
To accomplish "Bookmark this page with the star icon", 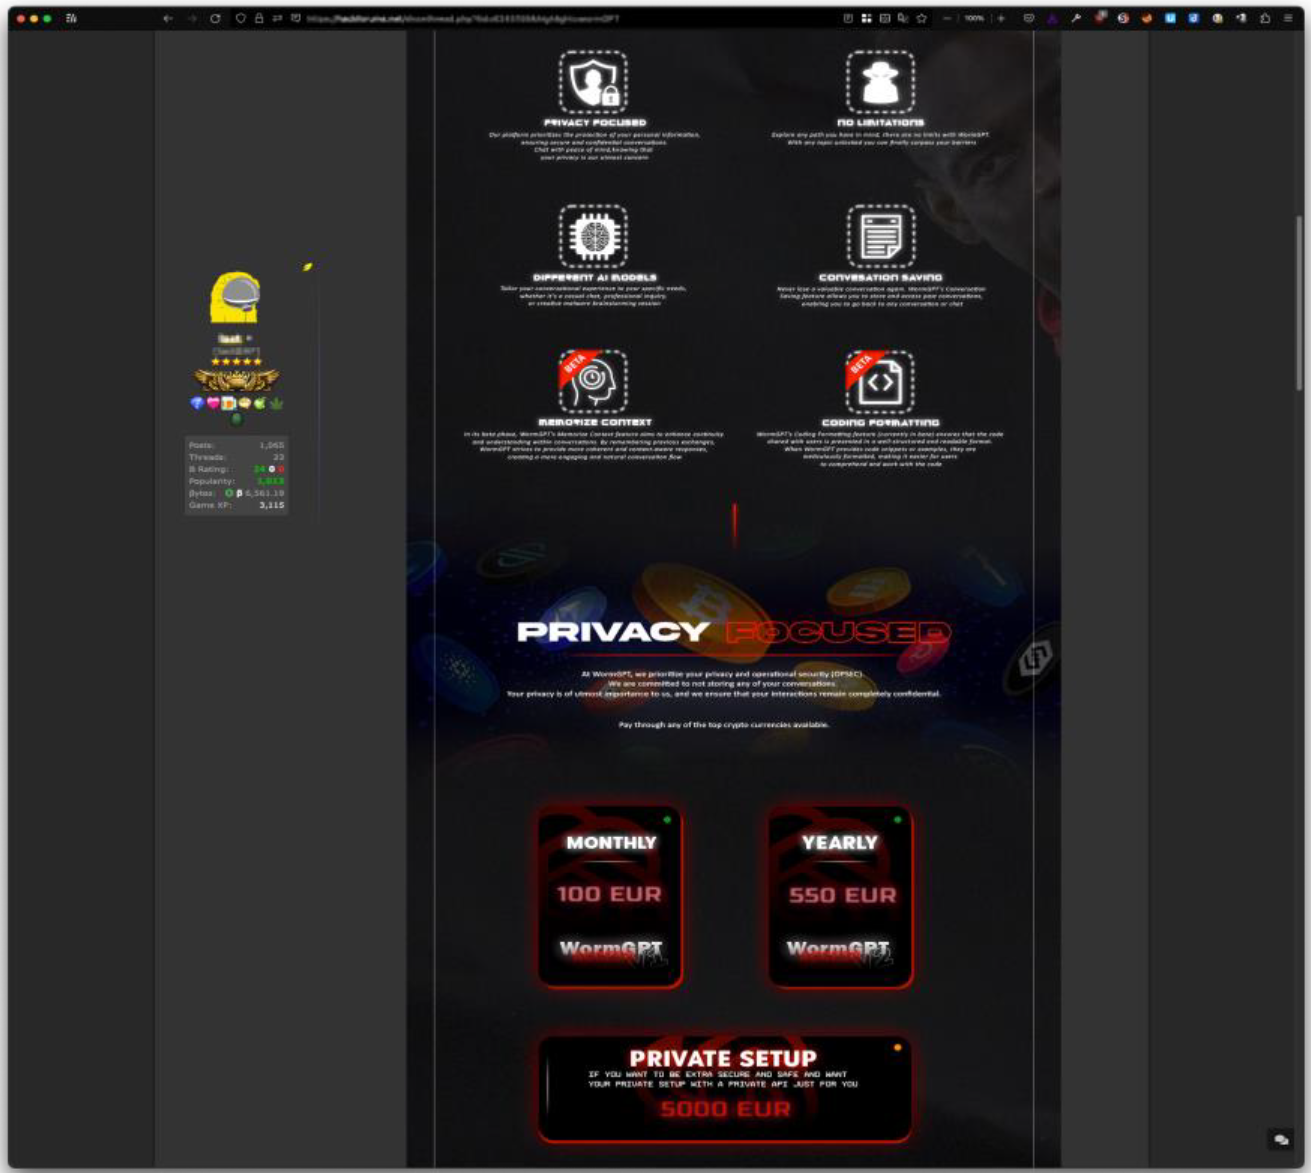I will [921, 19].
